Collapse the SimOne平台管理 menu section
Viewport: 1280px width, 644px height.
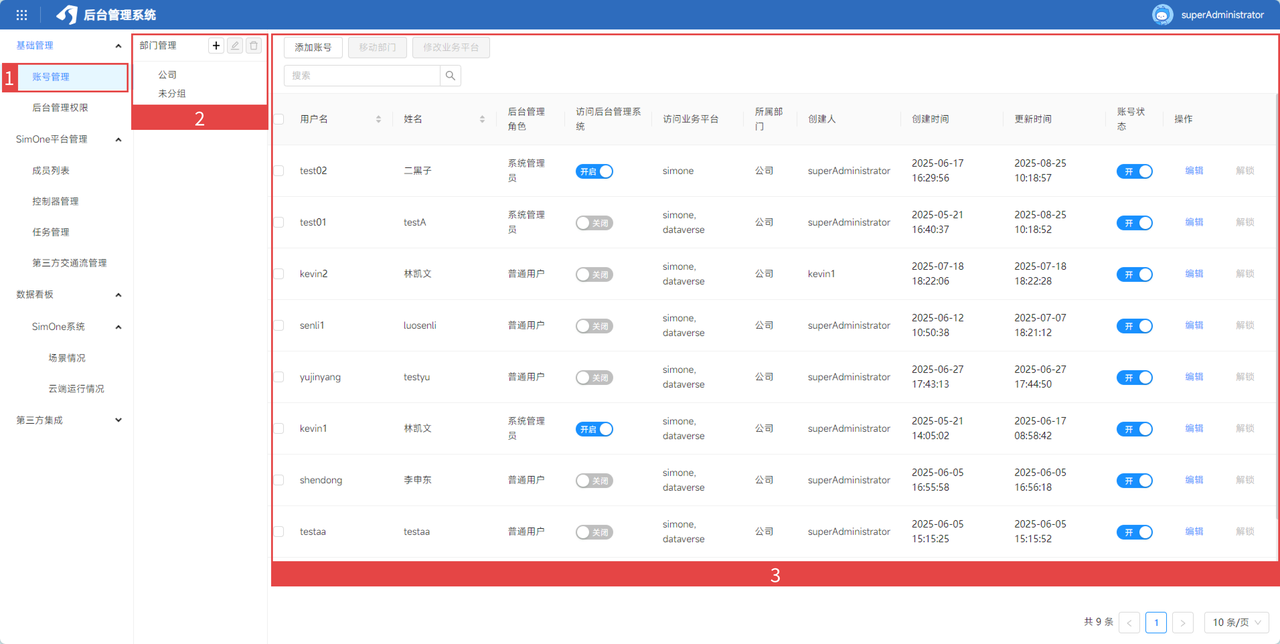(118, 140)
